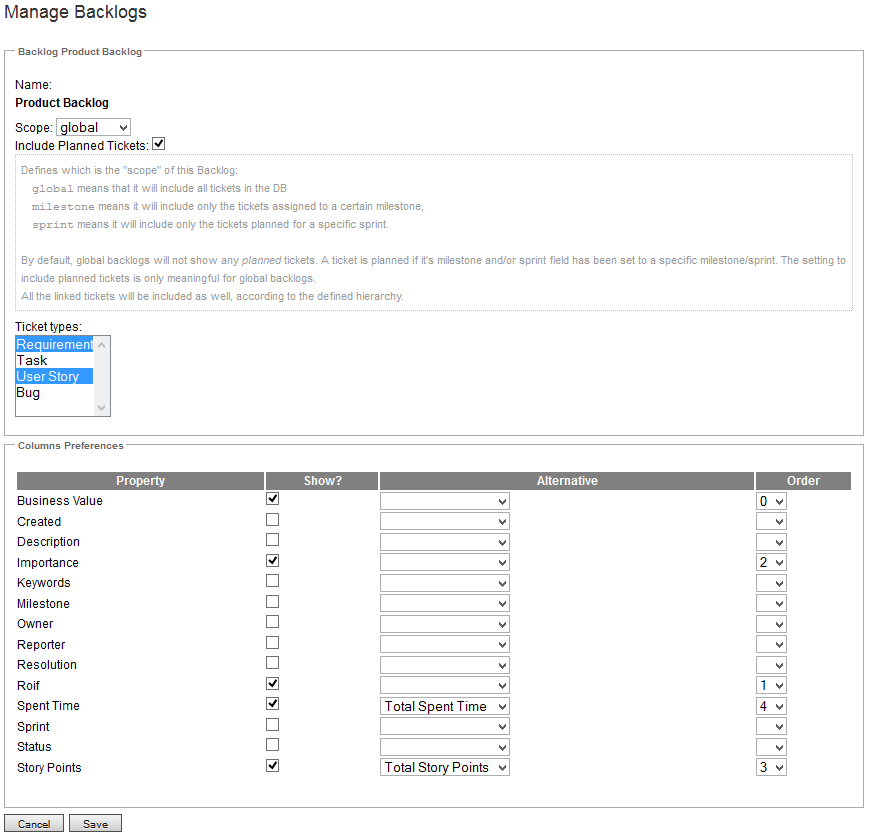Image resolution: width=869 pixels, height=837 pixels.
Task: Uncheck the Business Value show checkbox
Action: pos(272,499)
